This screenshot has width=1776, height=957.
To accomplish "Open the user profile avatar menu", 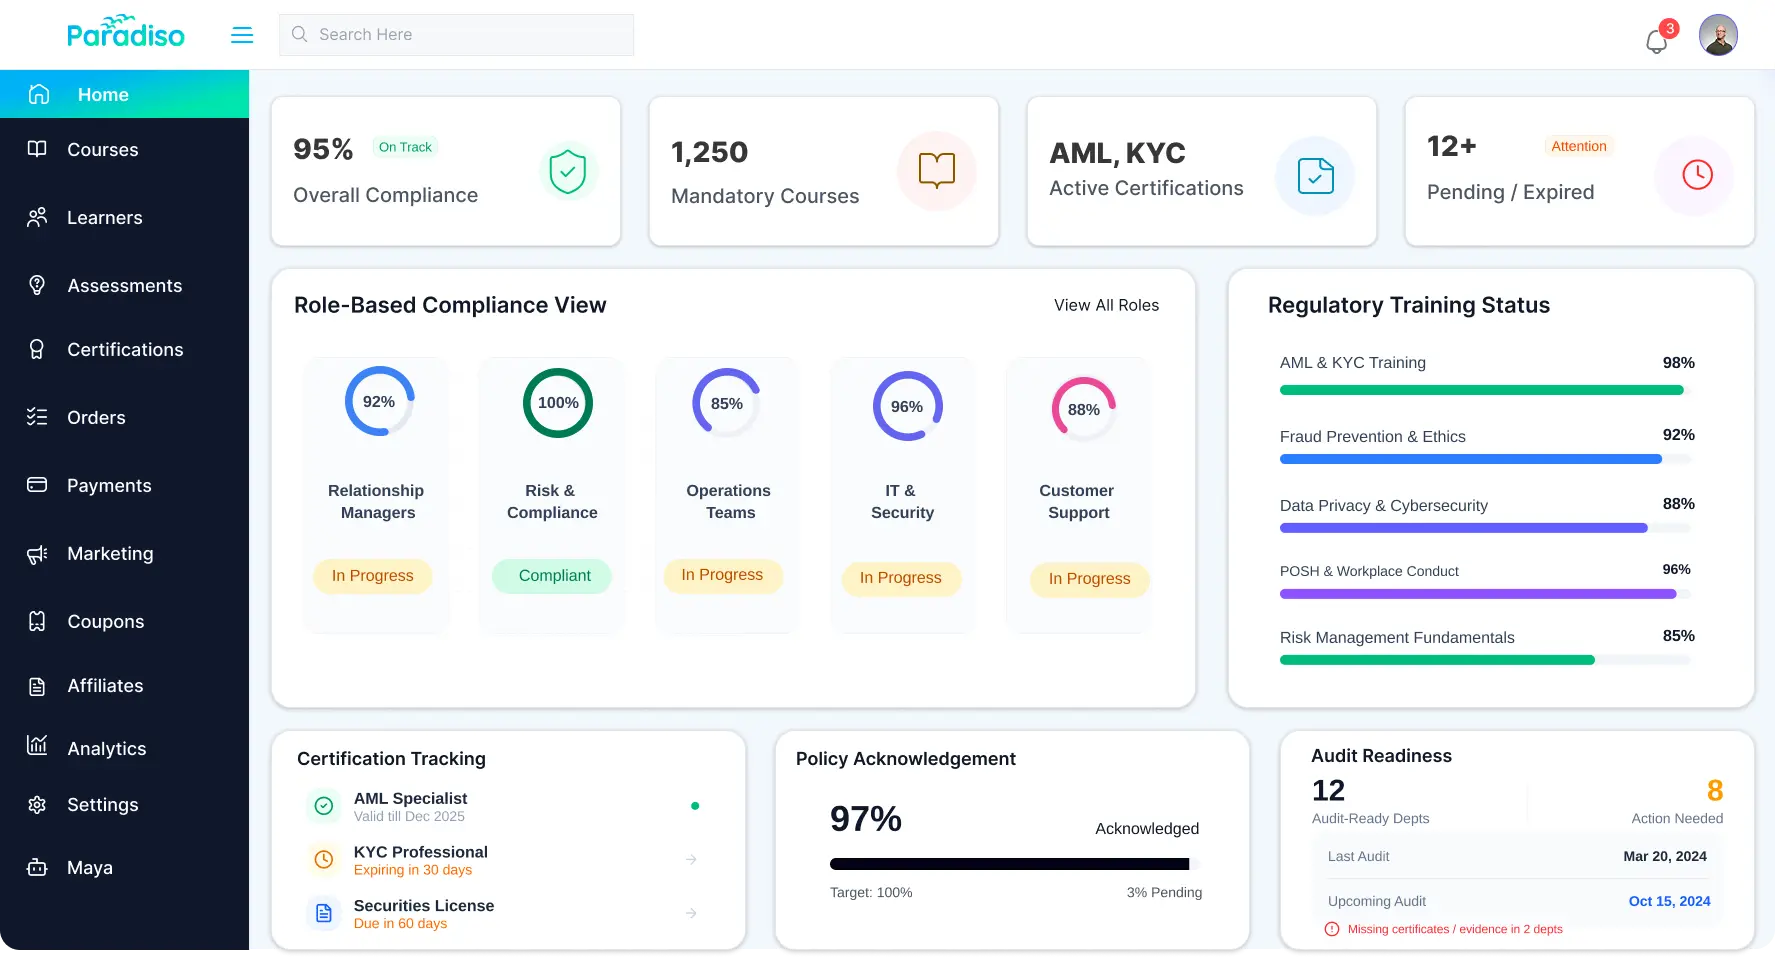I will coord(1718,34).
